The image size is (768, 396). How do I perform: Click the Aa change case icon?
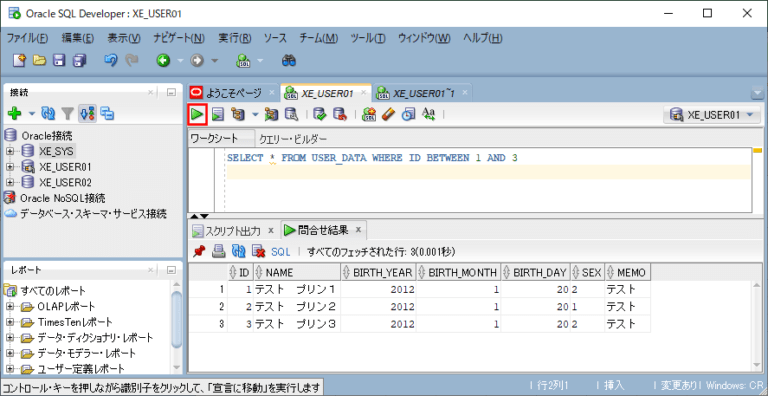429,114
